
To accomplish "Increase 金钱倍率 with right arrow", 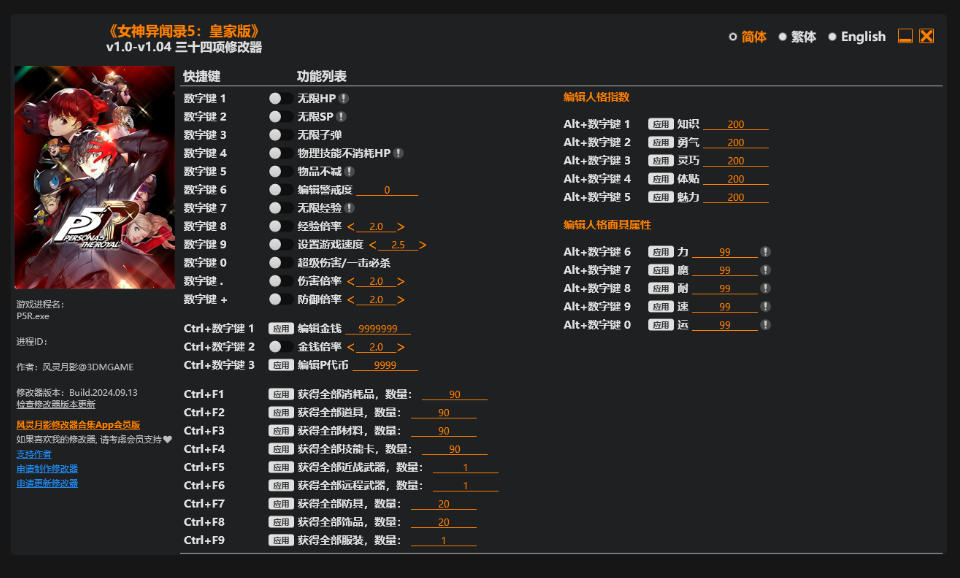I will click(x=400, y=347).
